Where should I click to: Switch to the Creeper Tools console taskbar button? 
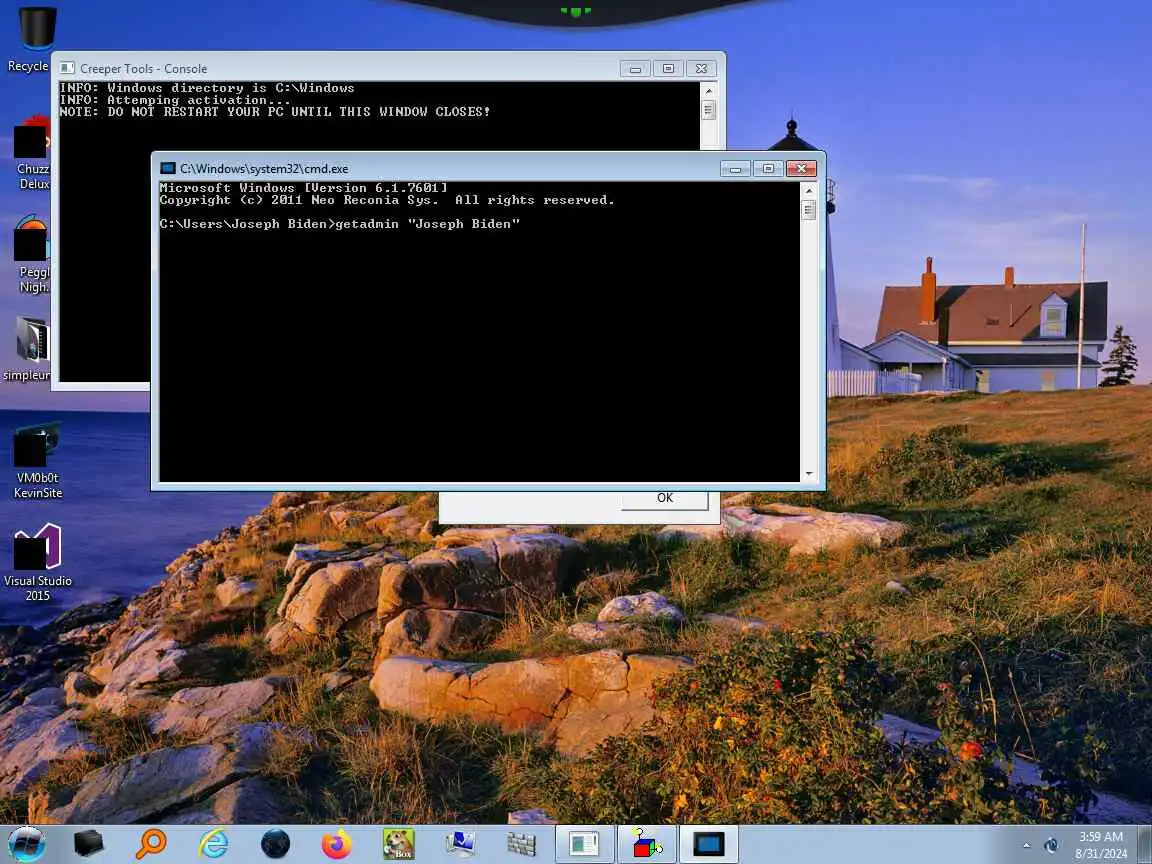[x=585, y=844]
